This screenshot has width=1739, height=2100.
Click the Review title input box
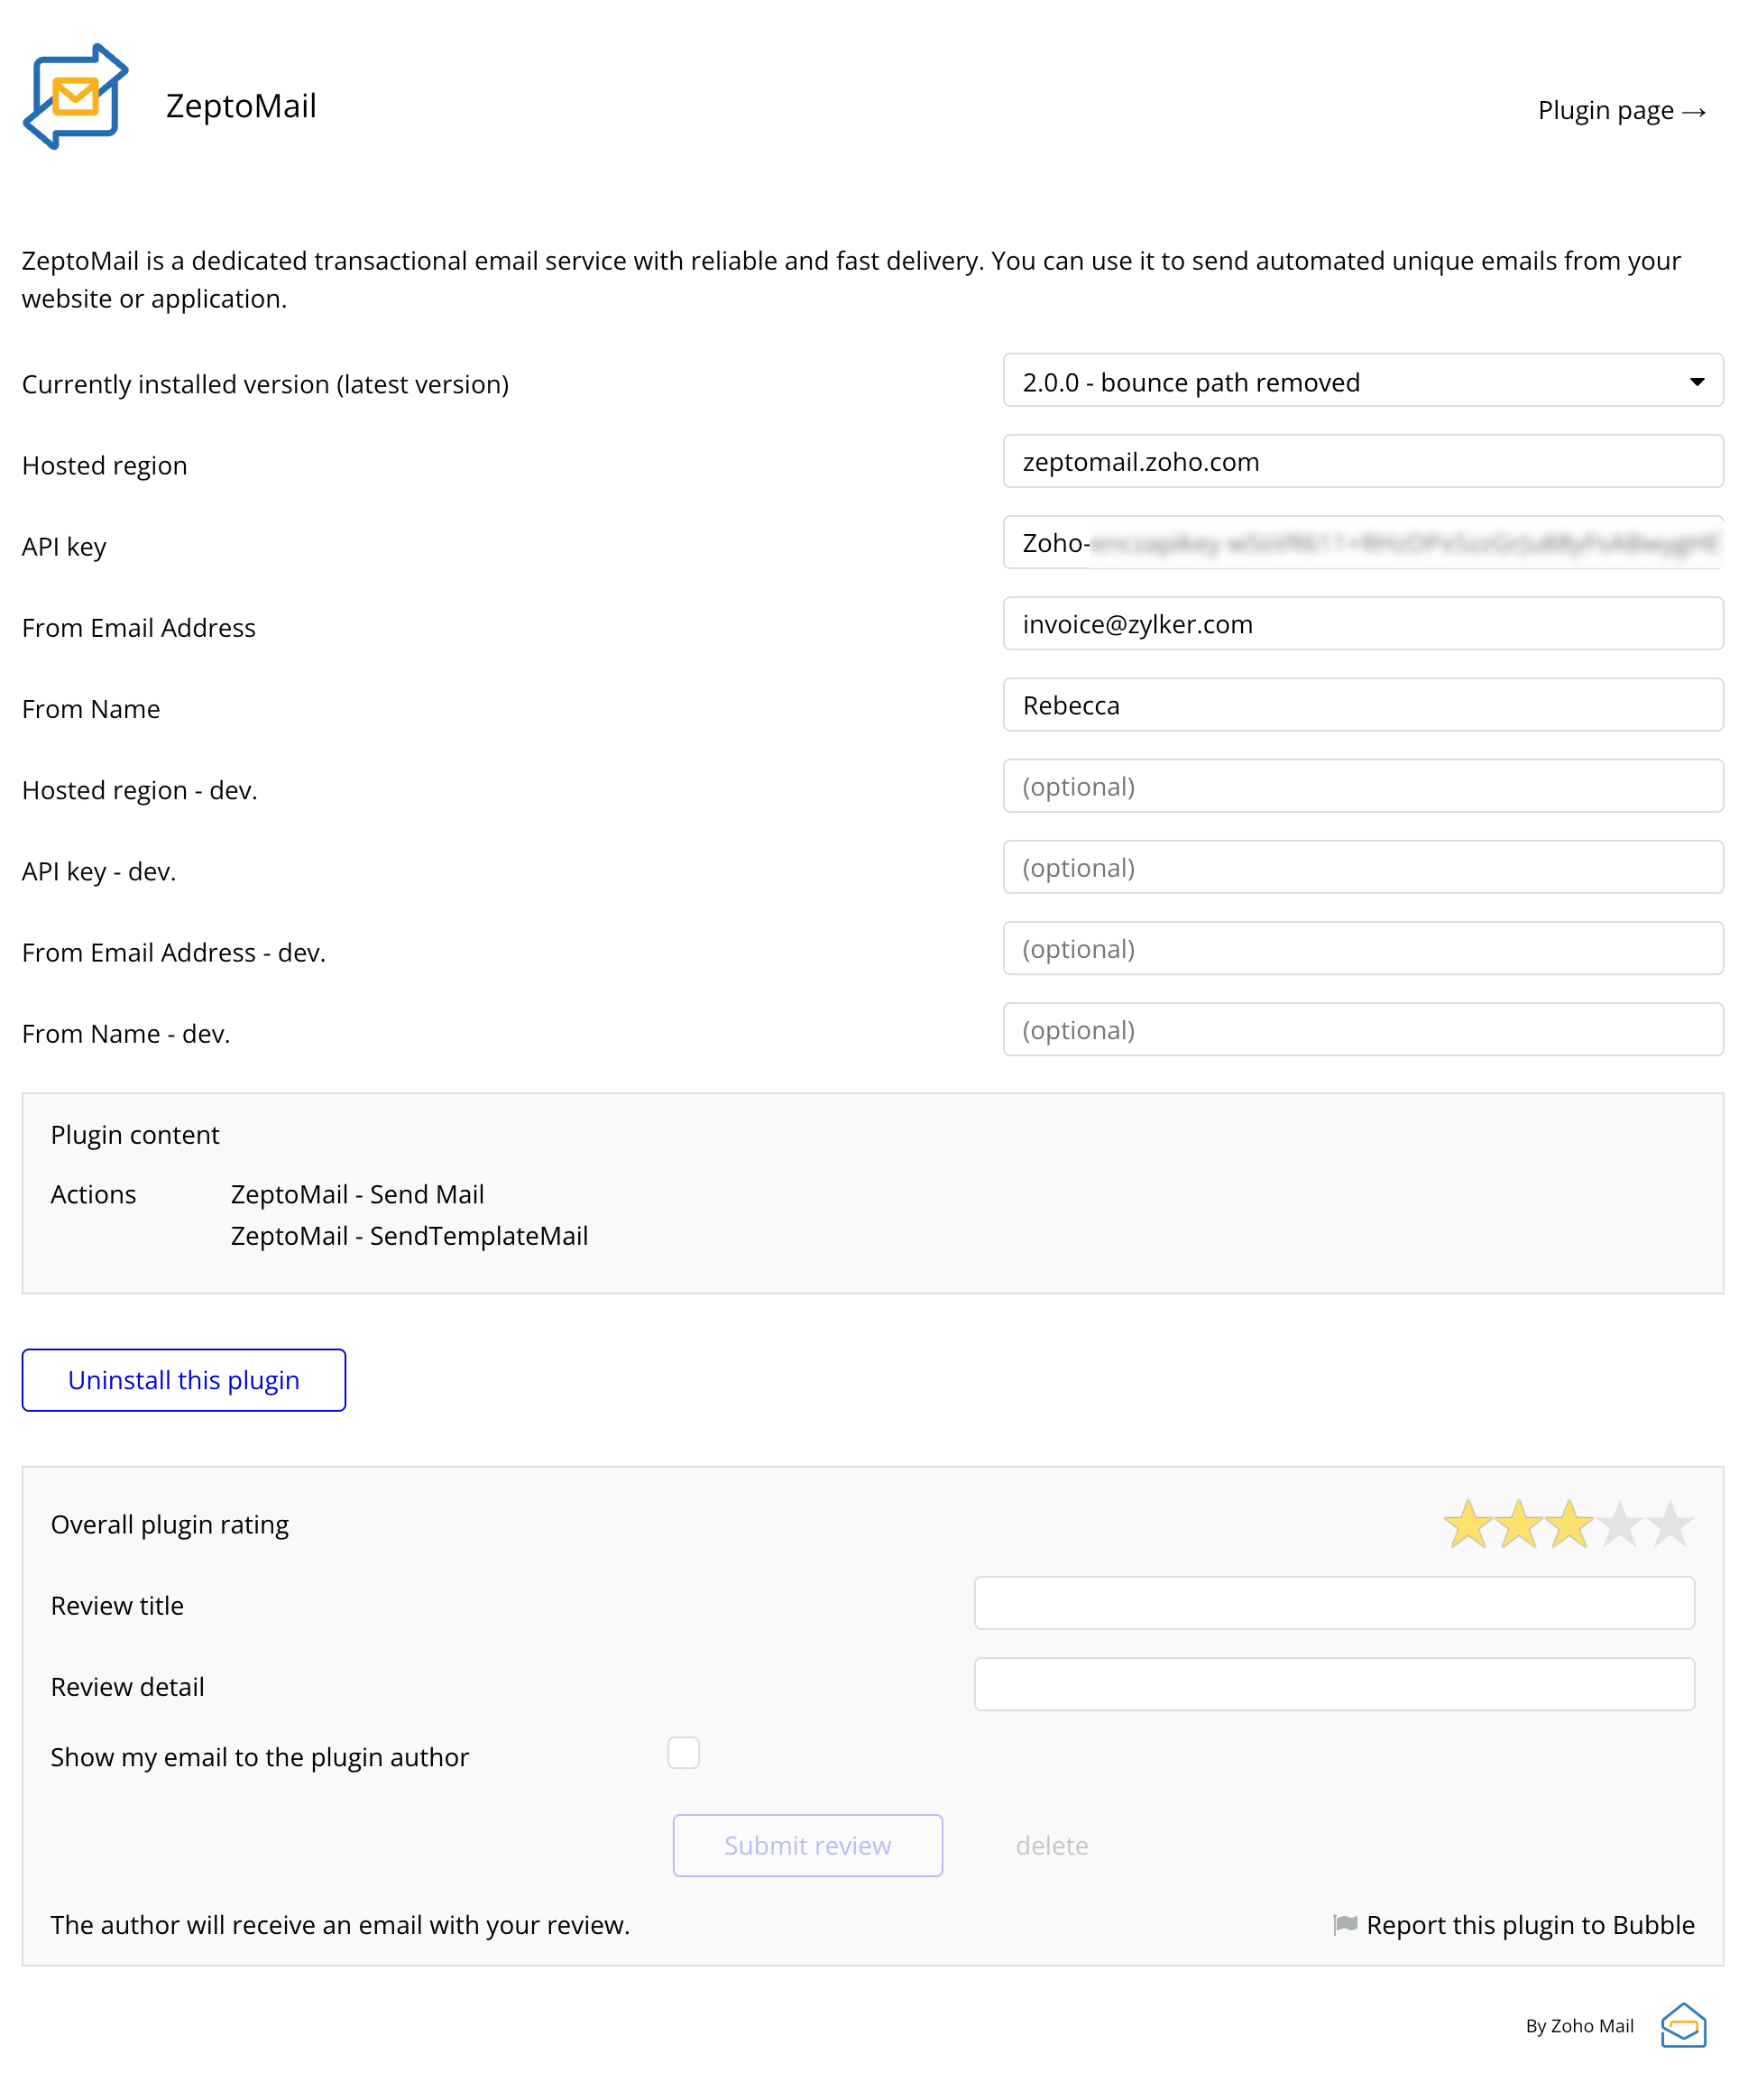(1333, 1603)
